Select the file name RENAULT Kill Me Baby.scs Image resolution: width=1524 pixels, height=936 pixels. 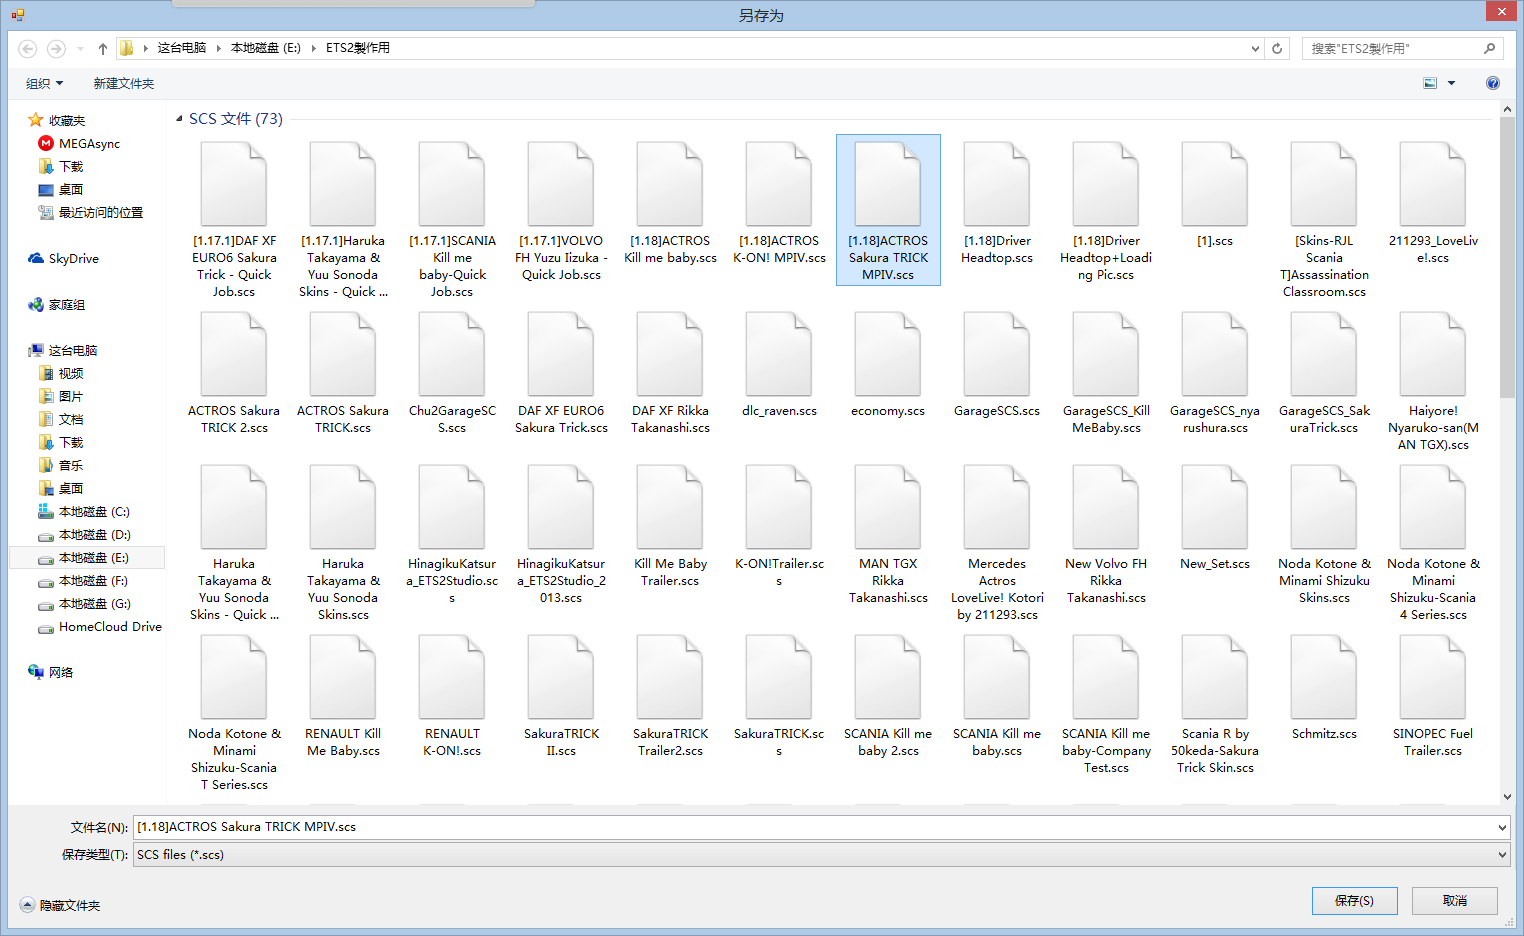point(343,742)
